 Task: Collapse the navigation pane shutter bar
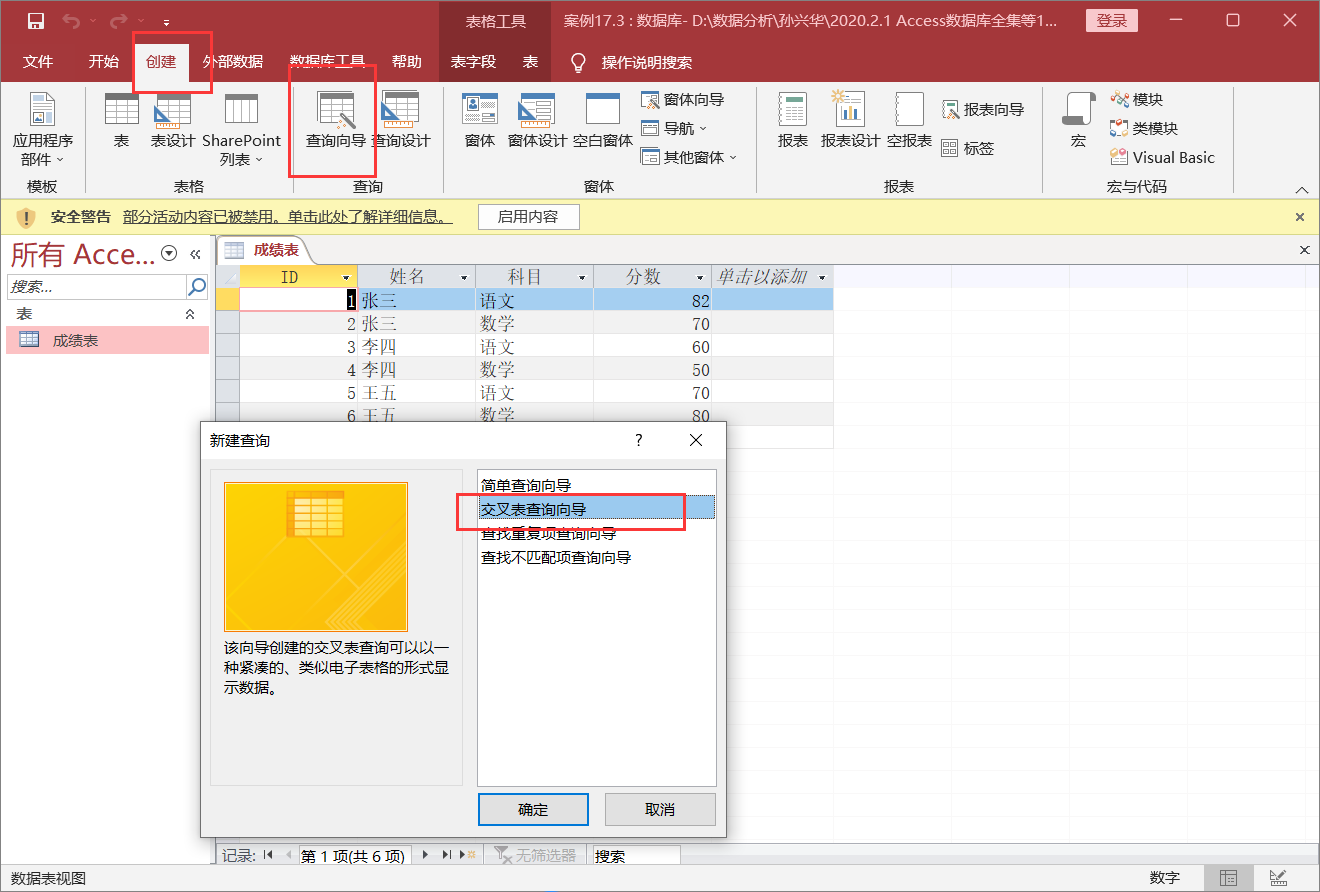coord(196,254)
